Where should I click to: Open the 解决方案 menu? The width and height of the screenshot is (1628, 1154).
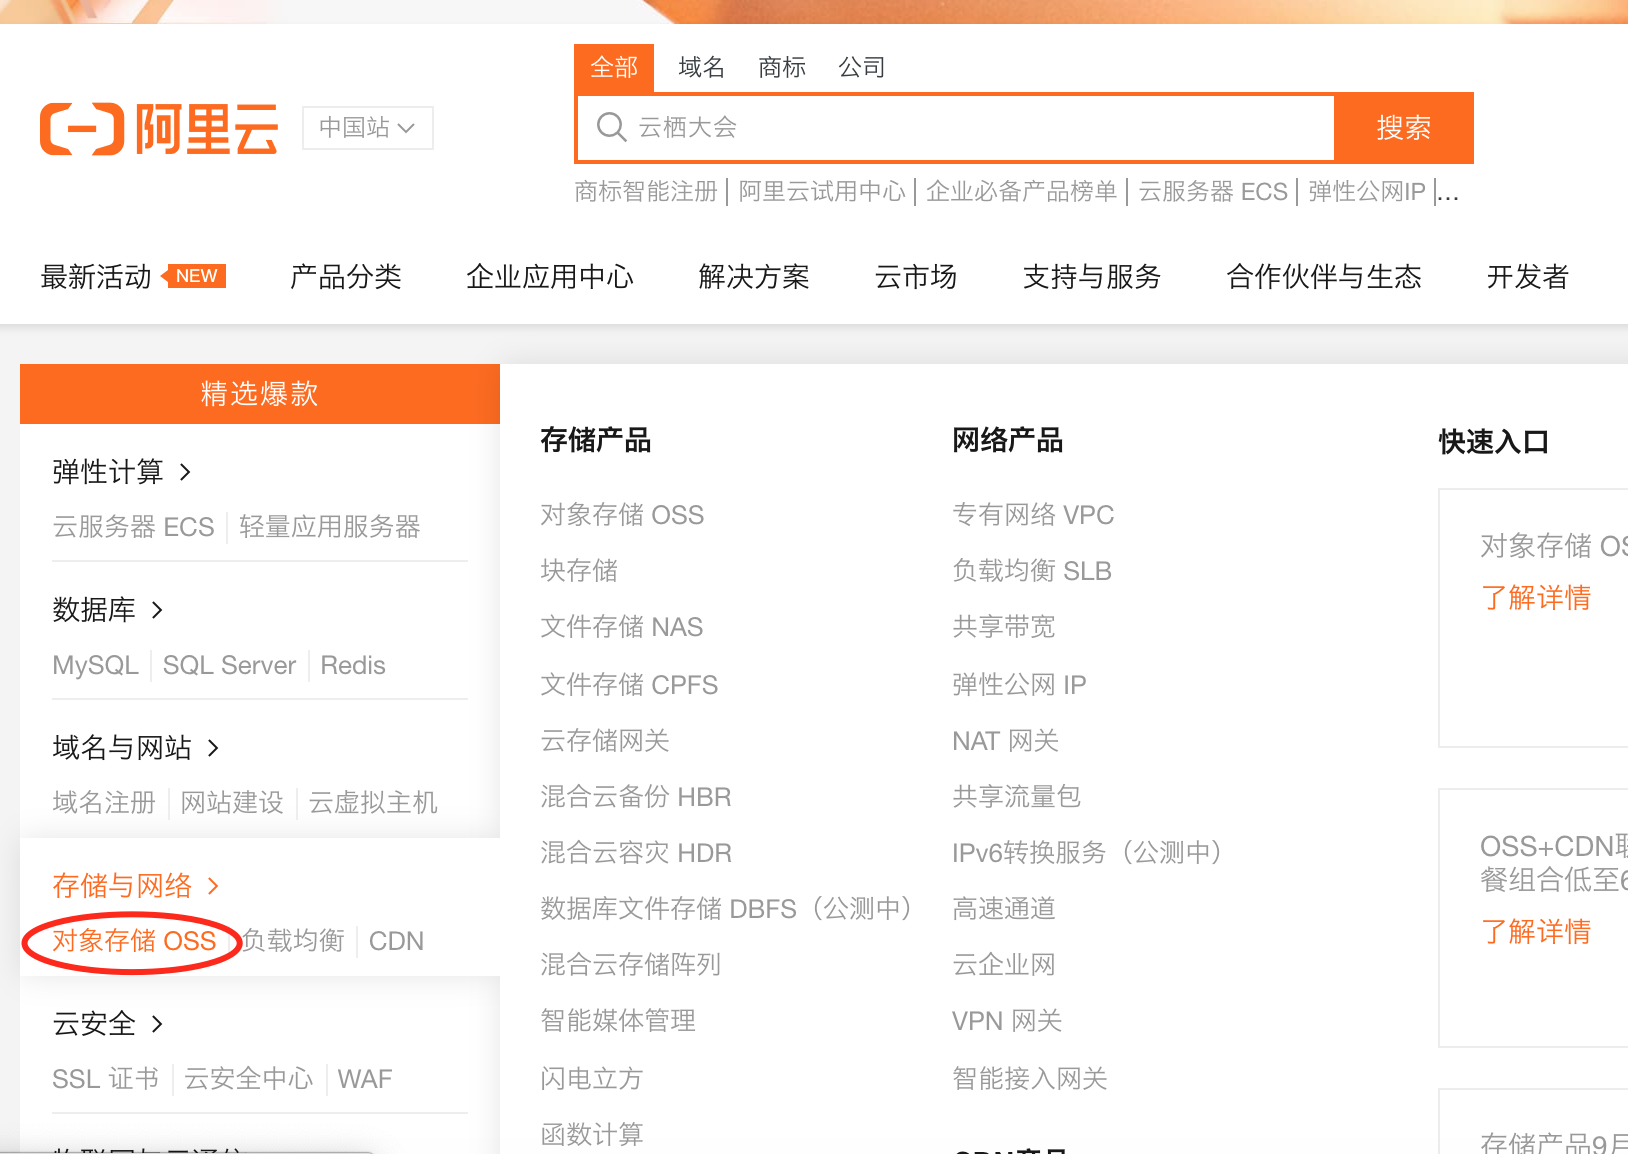pos(754,277)
